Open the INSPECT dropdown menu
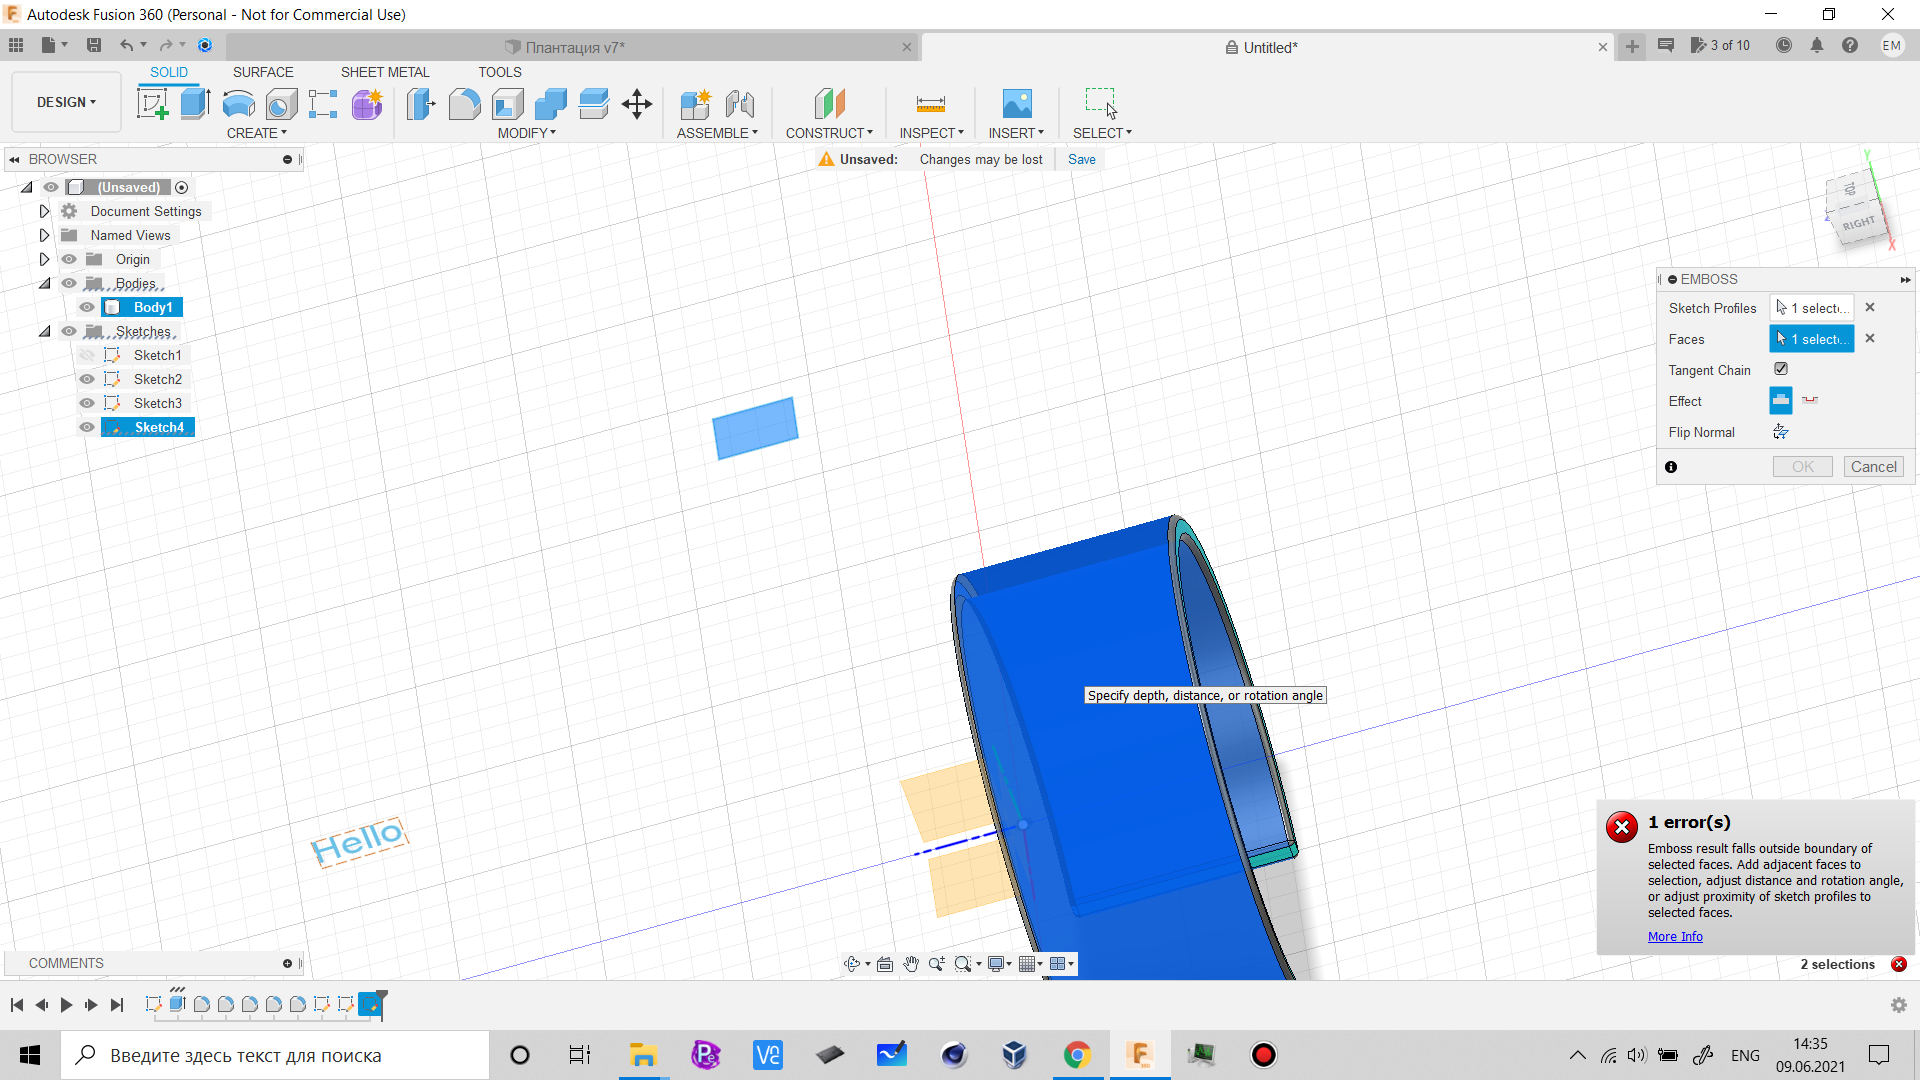 [931, 133]
